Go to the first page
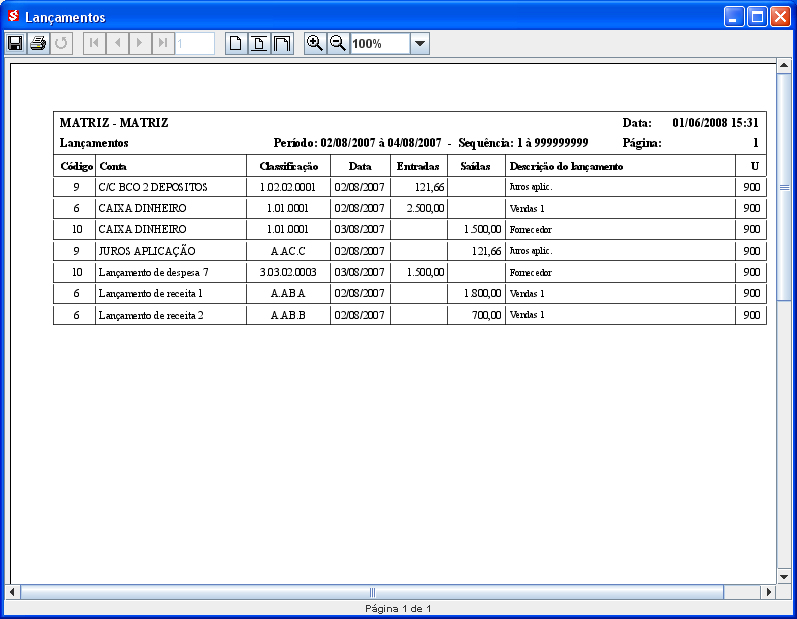 click(94, 43)
